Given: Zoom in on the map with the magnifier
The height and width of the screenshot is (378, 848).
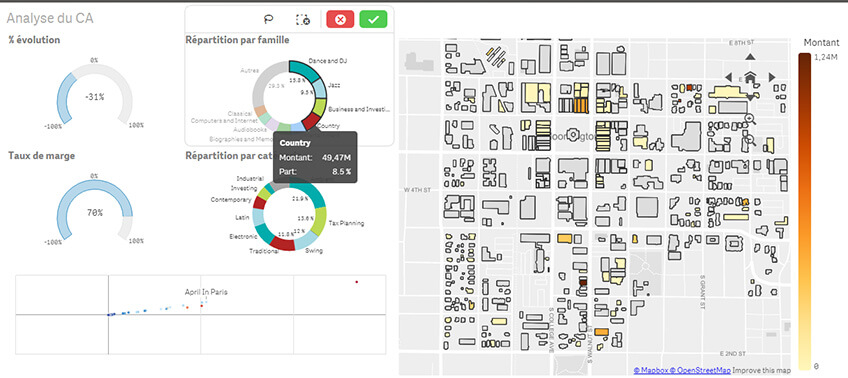Looking at the screenshot, I should pyautogui.click(x=750, y=120).
